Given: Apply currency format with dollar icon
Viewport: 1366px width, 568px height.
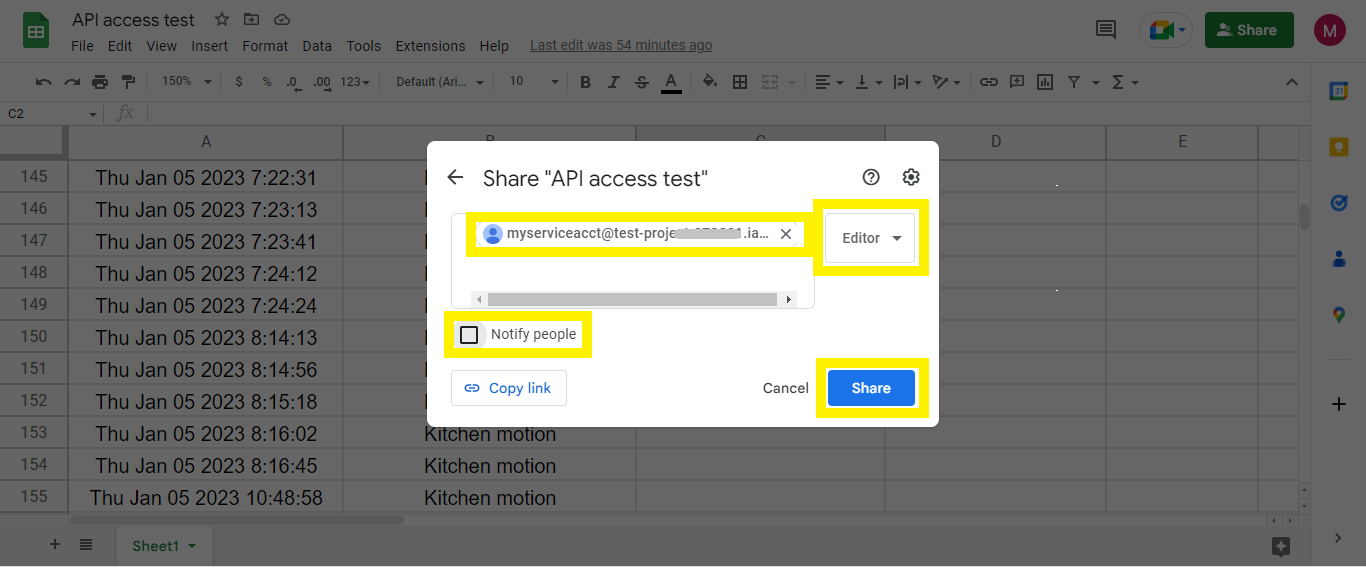Looking at the screenshot, I should (239, 82).
